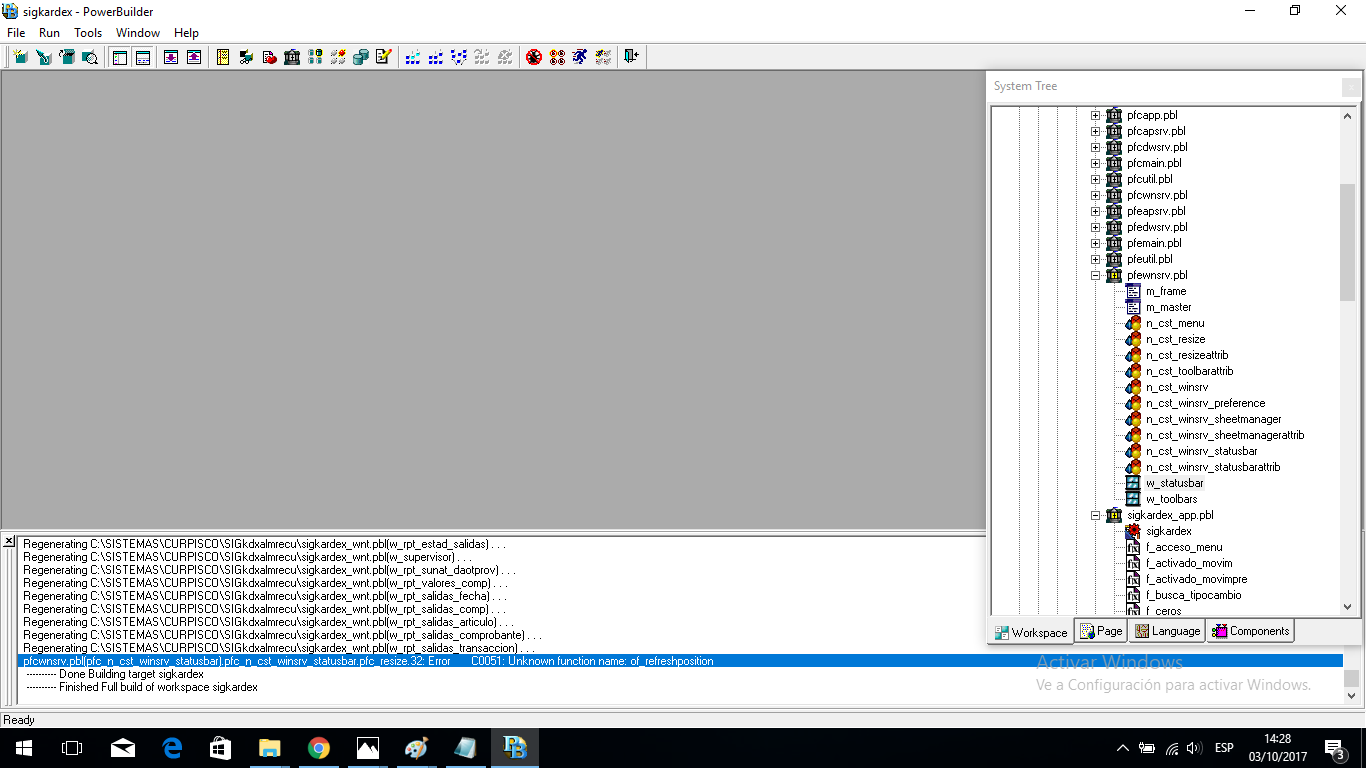Open the DB Profile toolbar icon
This screenshot has width=1366, height=768.
pyautogui.click(x=315, y=57)
